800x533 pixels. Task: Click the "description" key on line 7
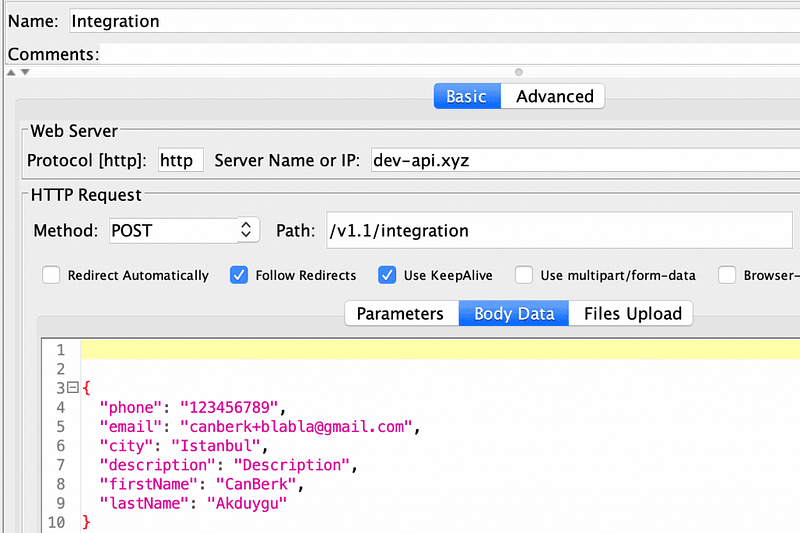point(158,465)
